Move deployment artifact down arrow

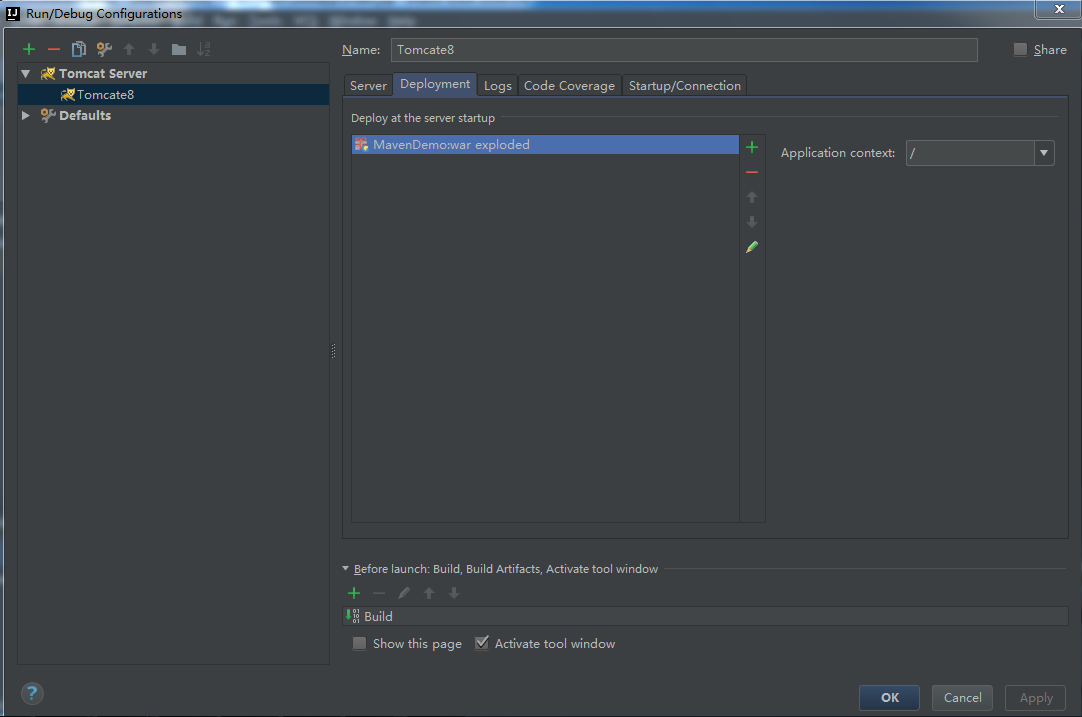point(752,222)
